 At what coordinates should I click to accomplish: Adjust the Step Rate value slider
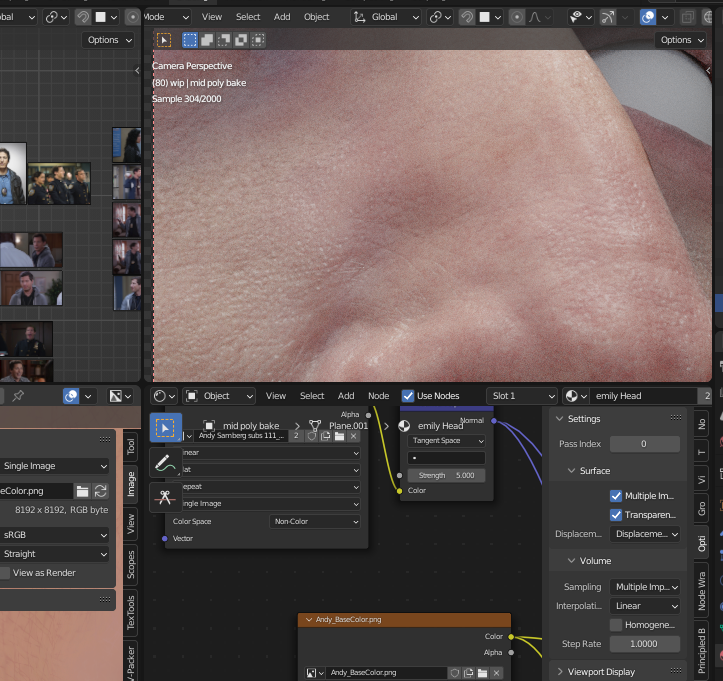coord(645,644)
